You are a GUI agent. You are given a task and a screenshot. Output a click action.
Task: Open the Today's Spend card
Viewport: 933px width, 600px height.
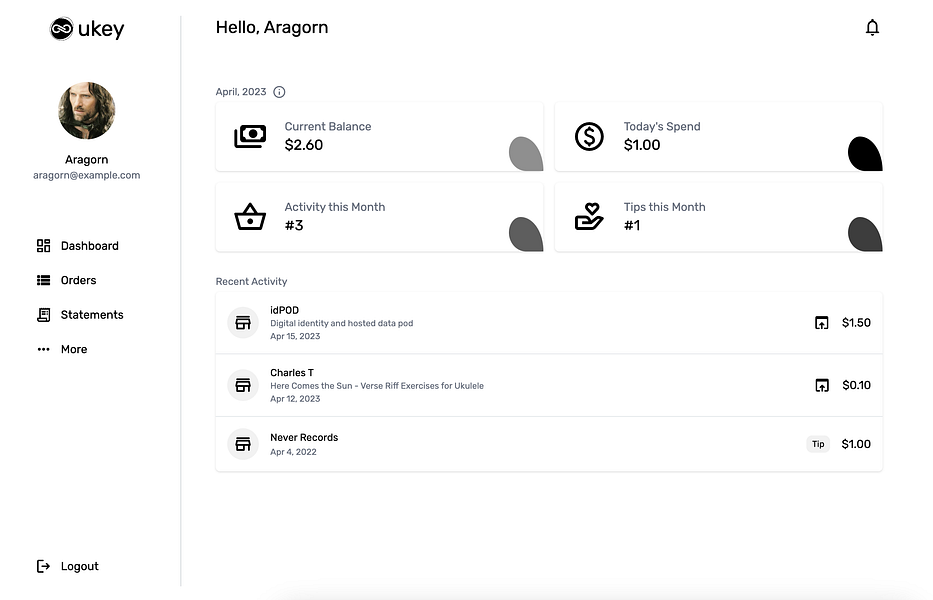point(719,136)
